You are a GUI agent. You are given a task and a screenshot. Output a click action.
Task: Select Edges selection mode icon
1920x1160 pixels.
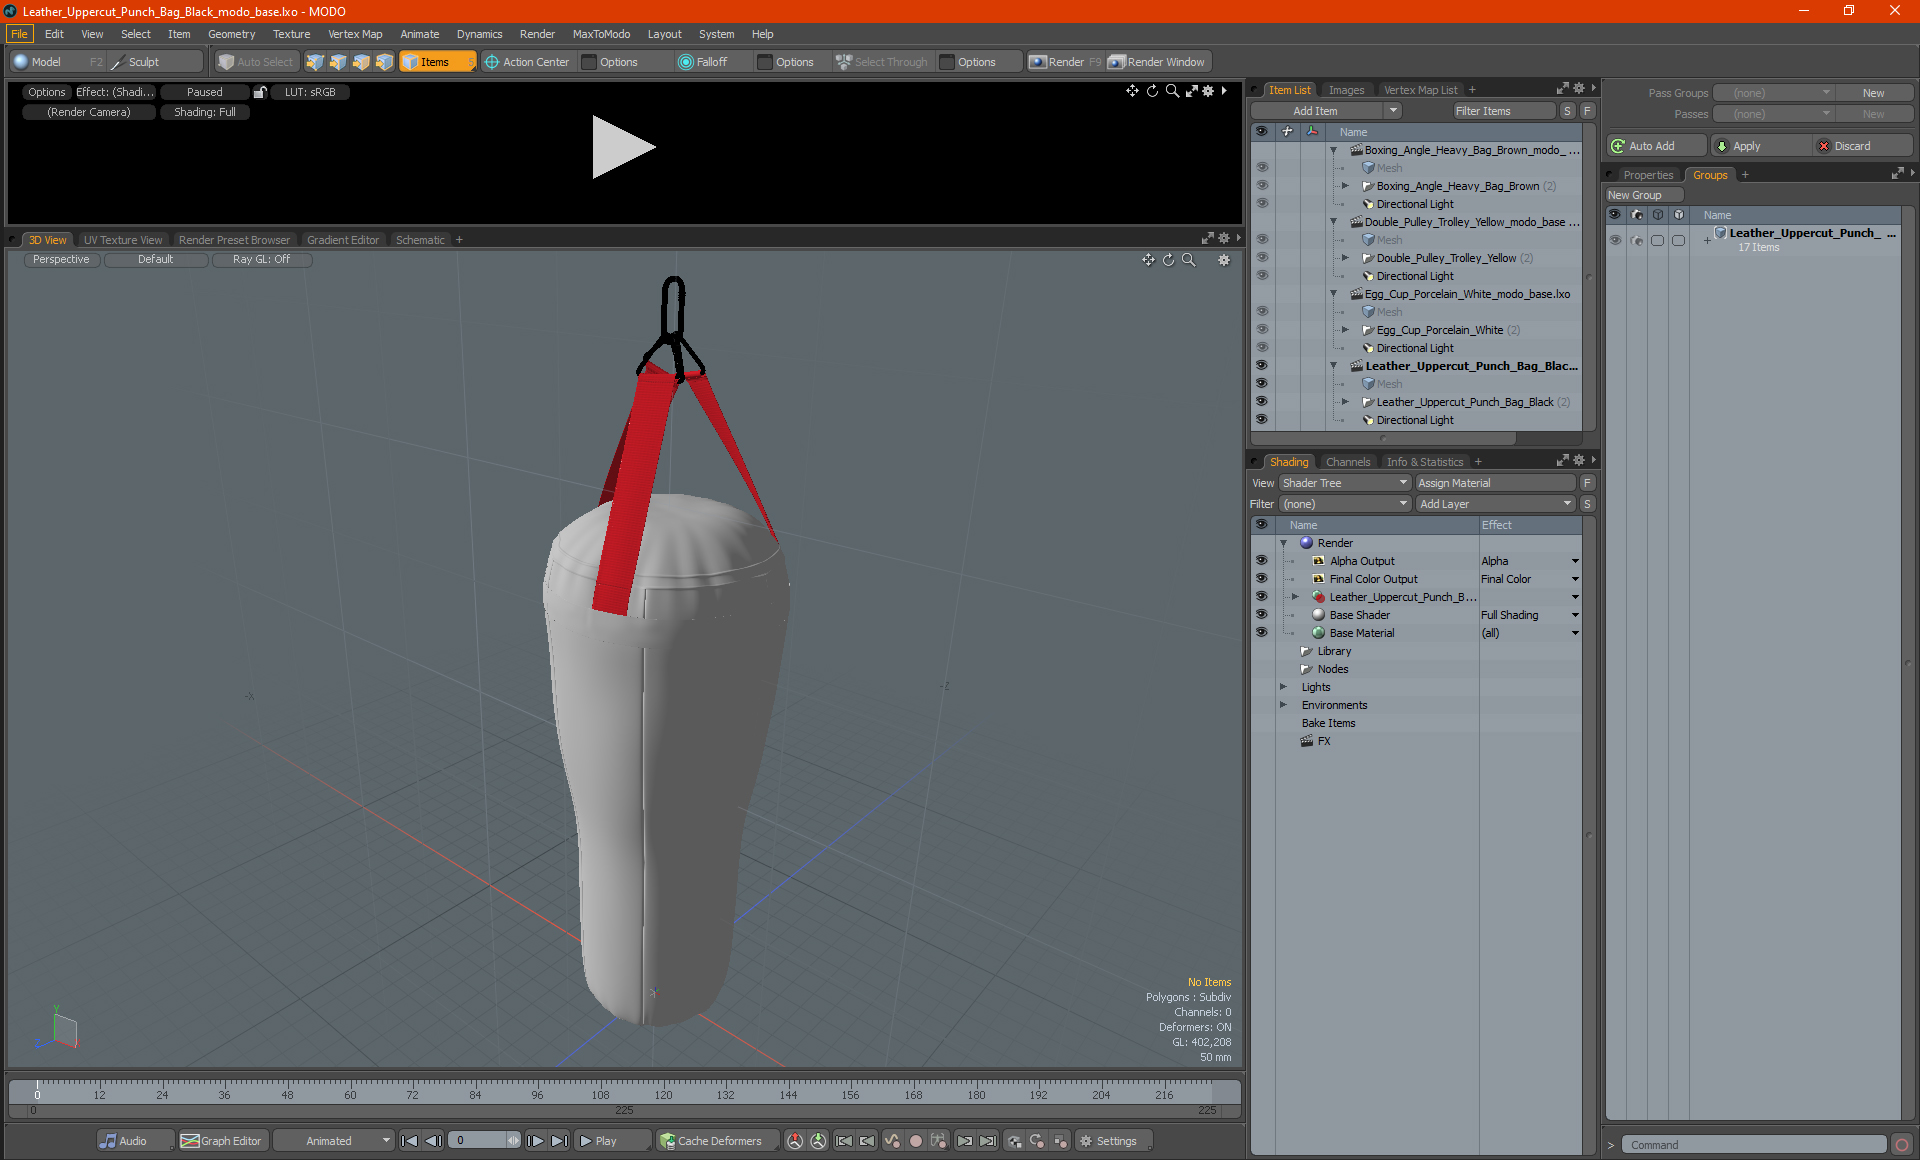coord(338,62)
